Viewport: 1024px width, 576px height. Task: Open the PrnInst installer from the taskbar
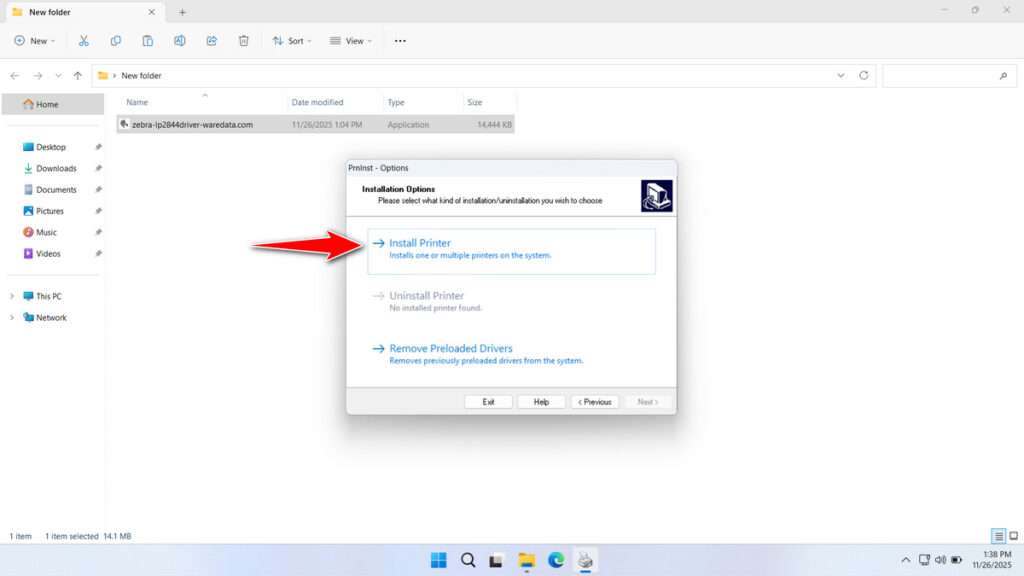click(585, 560)
